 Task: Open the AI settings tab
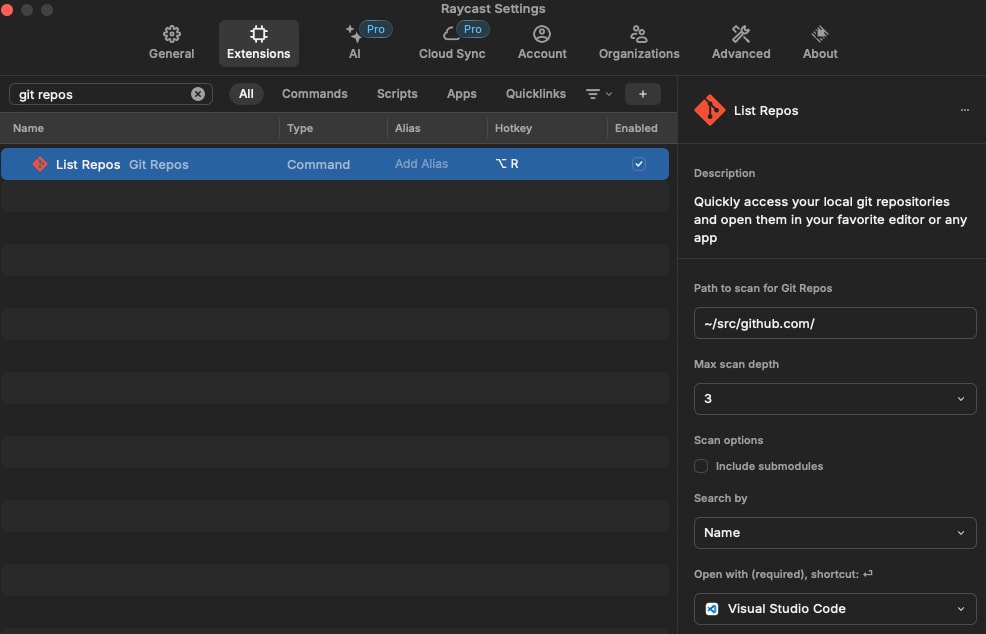pos(355,43)
